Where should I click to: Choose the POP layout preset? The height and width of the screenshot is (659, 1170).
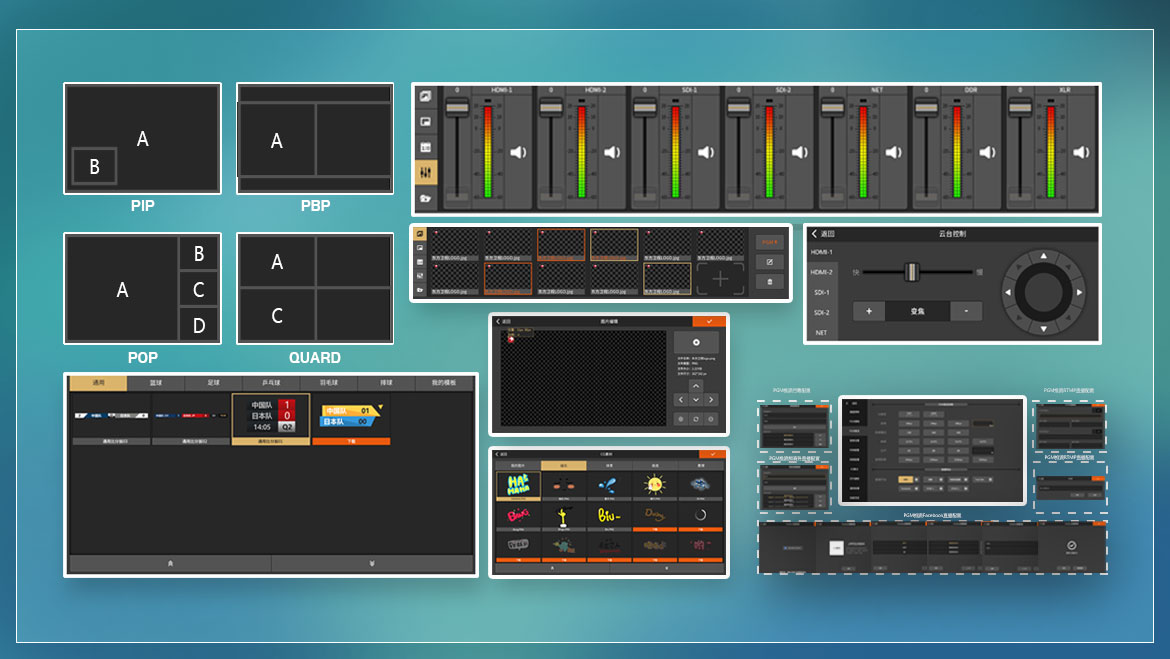tap(142, 289)
